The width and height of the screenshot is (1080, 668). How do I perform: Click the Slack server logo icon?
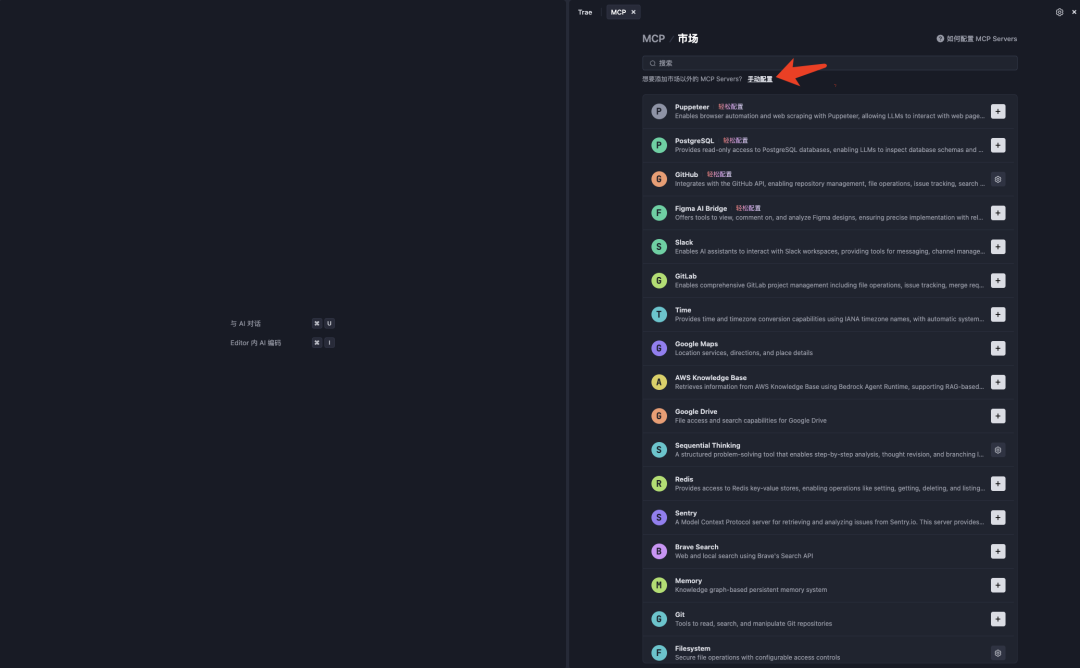[659, 246]
